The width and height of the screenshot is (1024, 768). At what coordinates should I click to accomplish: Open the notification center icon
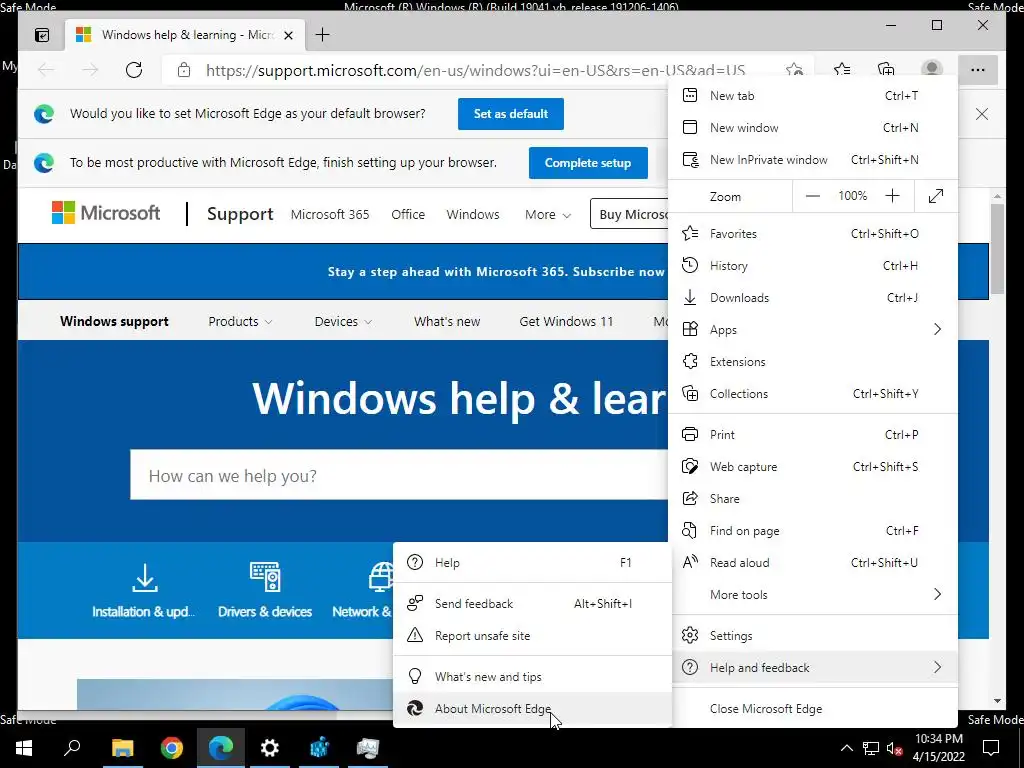[x=991, y=748]
